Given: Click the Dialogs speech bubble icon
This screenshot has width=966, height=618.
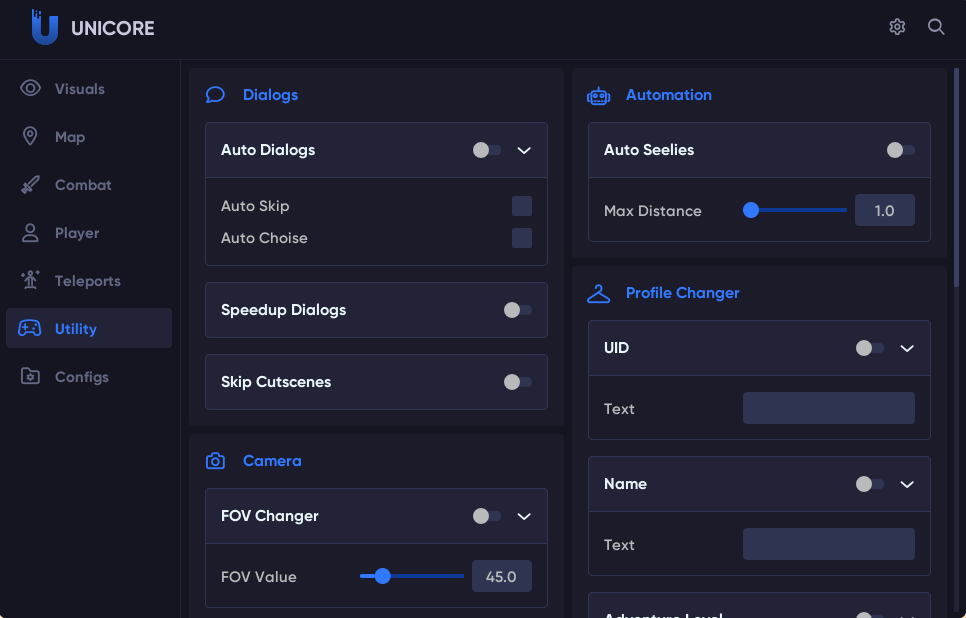Looking at the screenshot, I should coord(215,95).
